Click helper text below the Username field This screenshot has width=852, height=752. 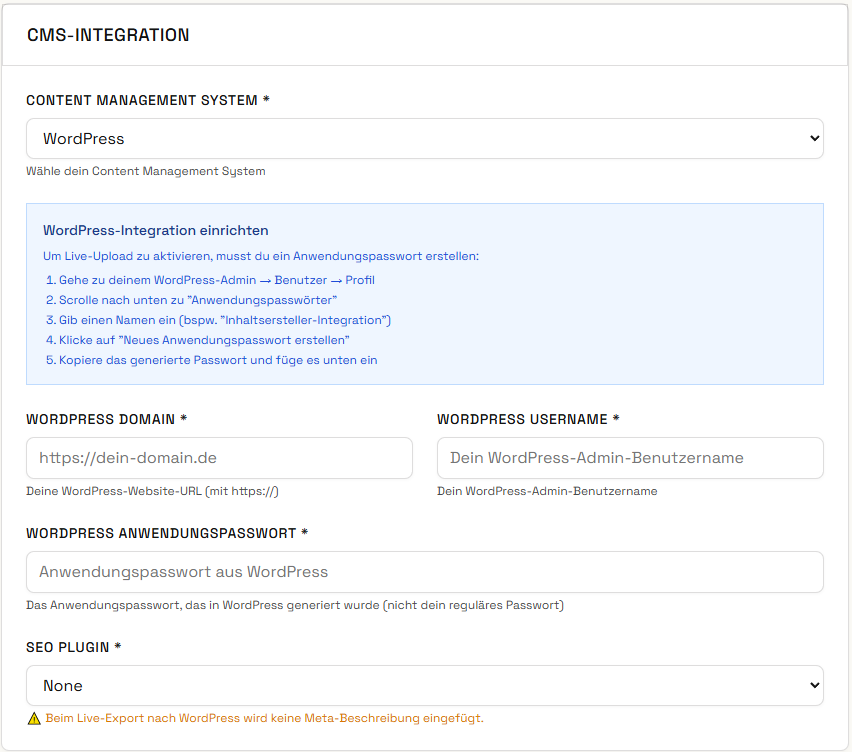pos(547,491)
